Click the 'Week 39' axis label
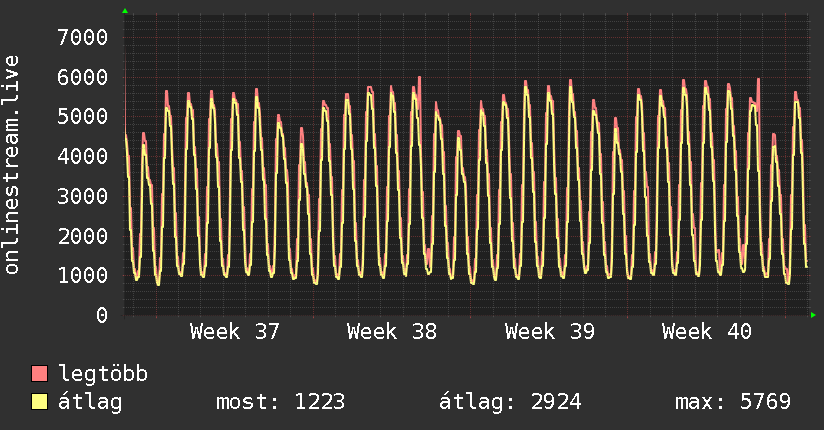824x430 pixels. pos(550,332)
